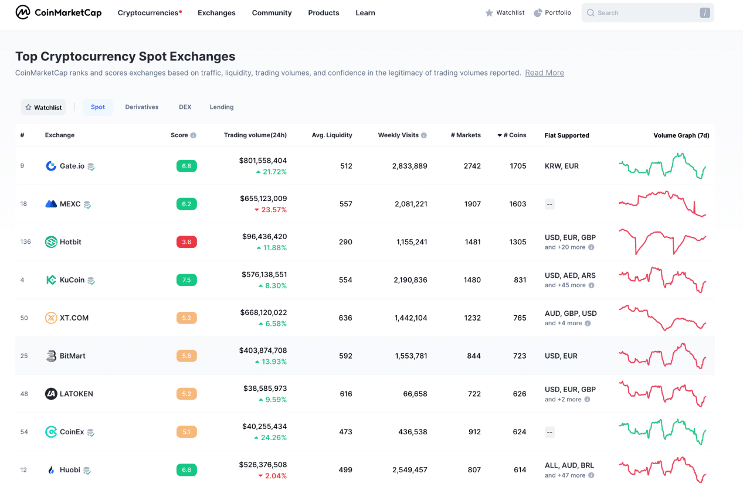
Task: Sort by Avg. Liquidity header
Action: click(332, 135)
